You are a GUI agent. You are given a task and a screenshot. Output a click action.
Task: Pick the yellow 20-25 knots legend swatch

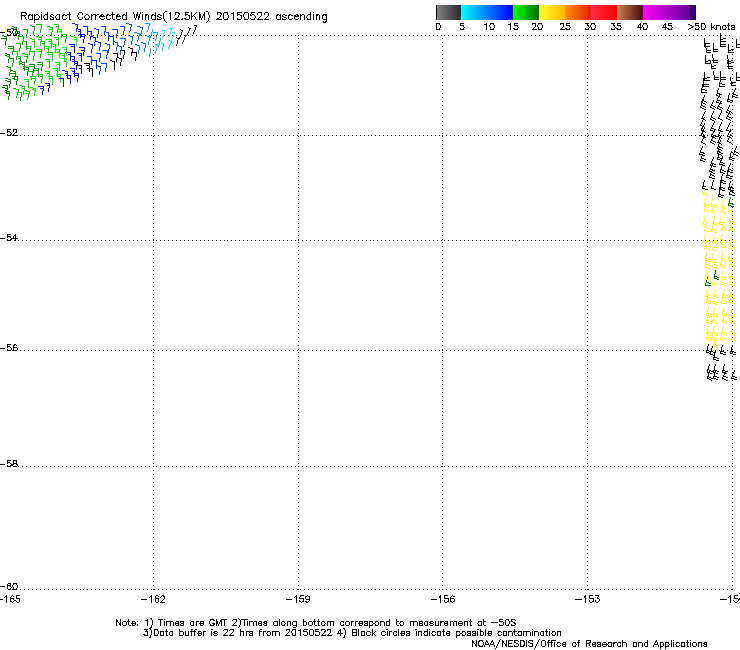coord(552,12)
